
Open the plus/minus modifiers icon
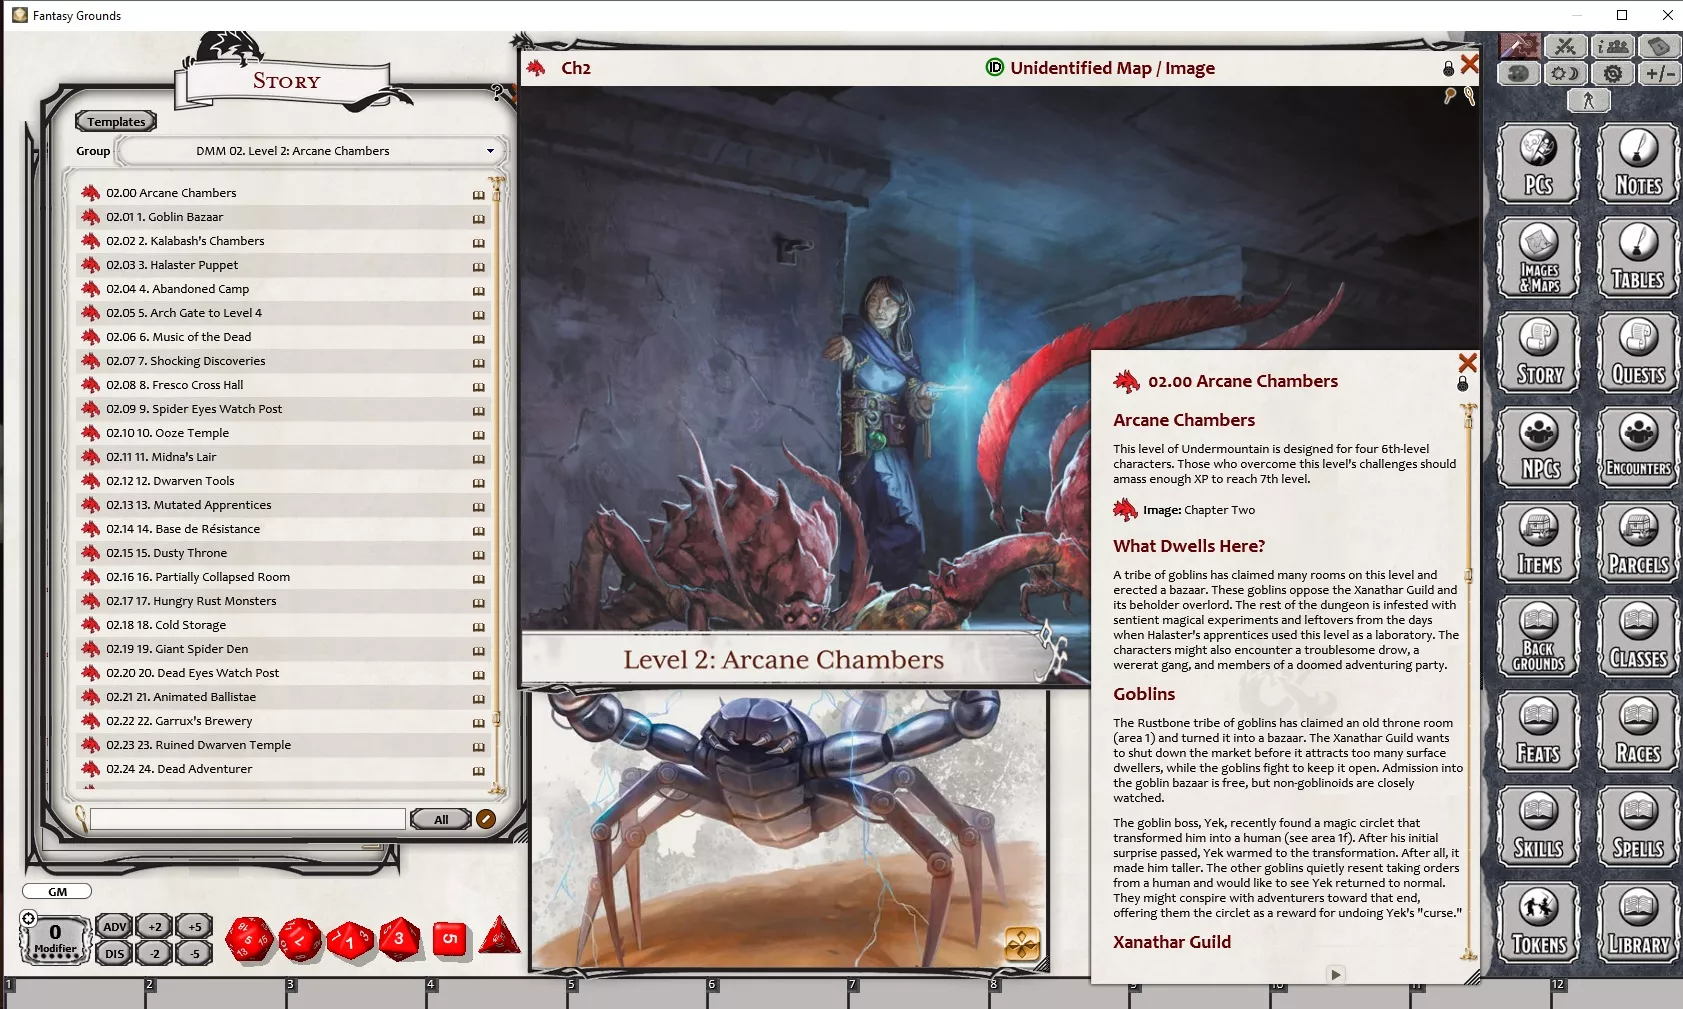click(1660, 73)
